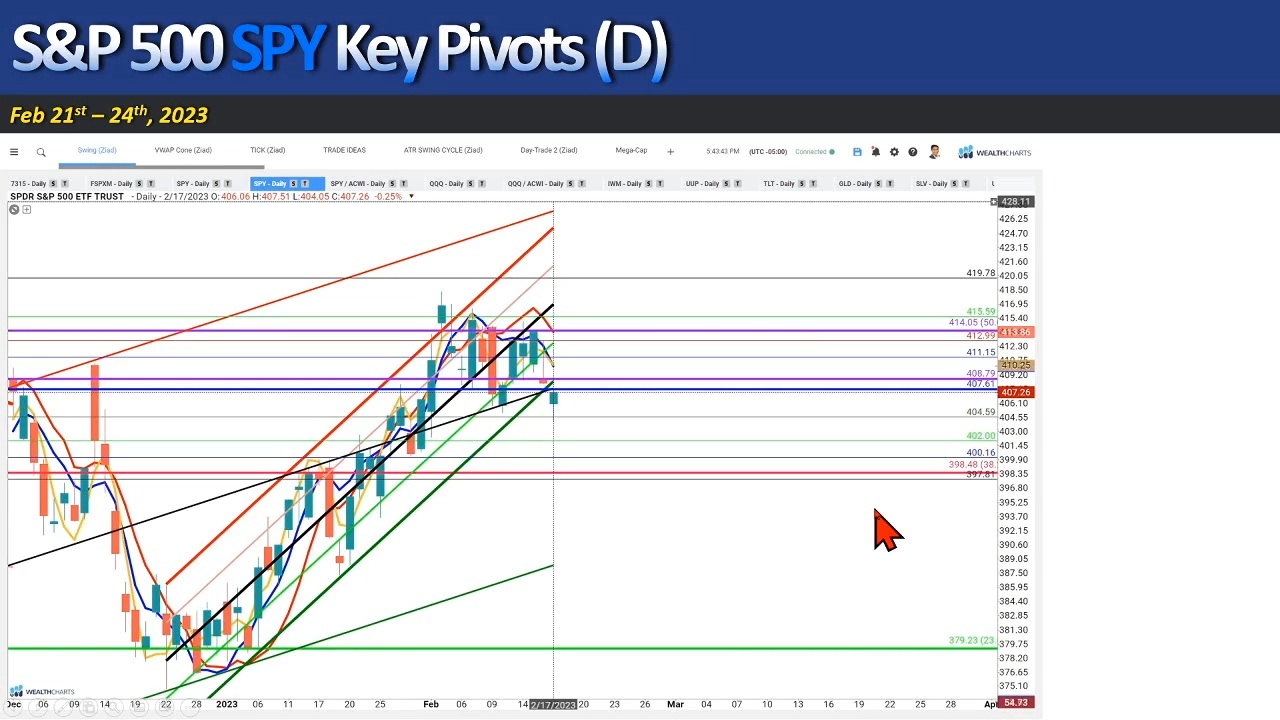Click the 419.78 pivot level label

pos(981,273)
